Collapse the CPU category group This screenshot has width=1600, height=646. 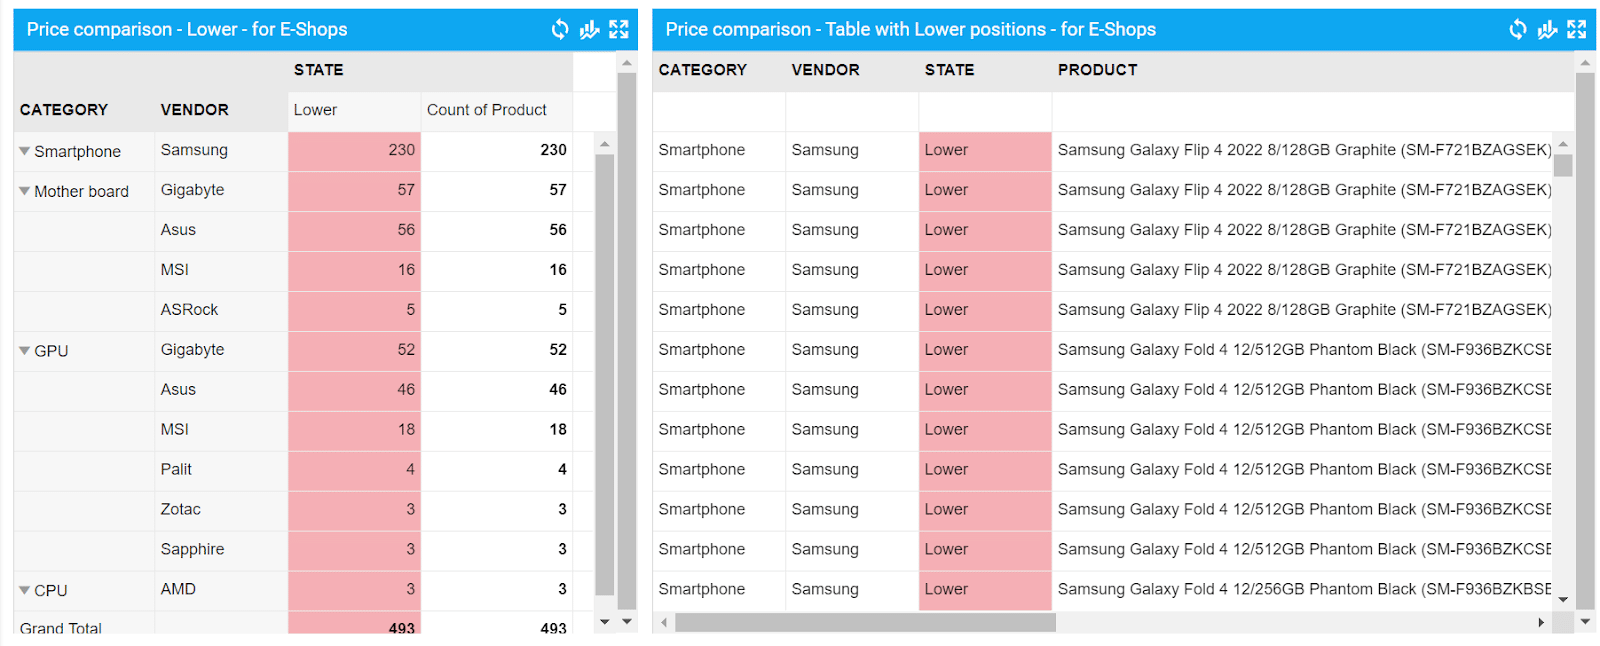(x=25, y=591)
